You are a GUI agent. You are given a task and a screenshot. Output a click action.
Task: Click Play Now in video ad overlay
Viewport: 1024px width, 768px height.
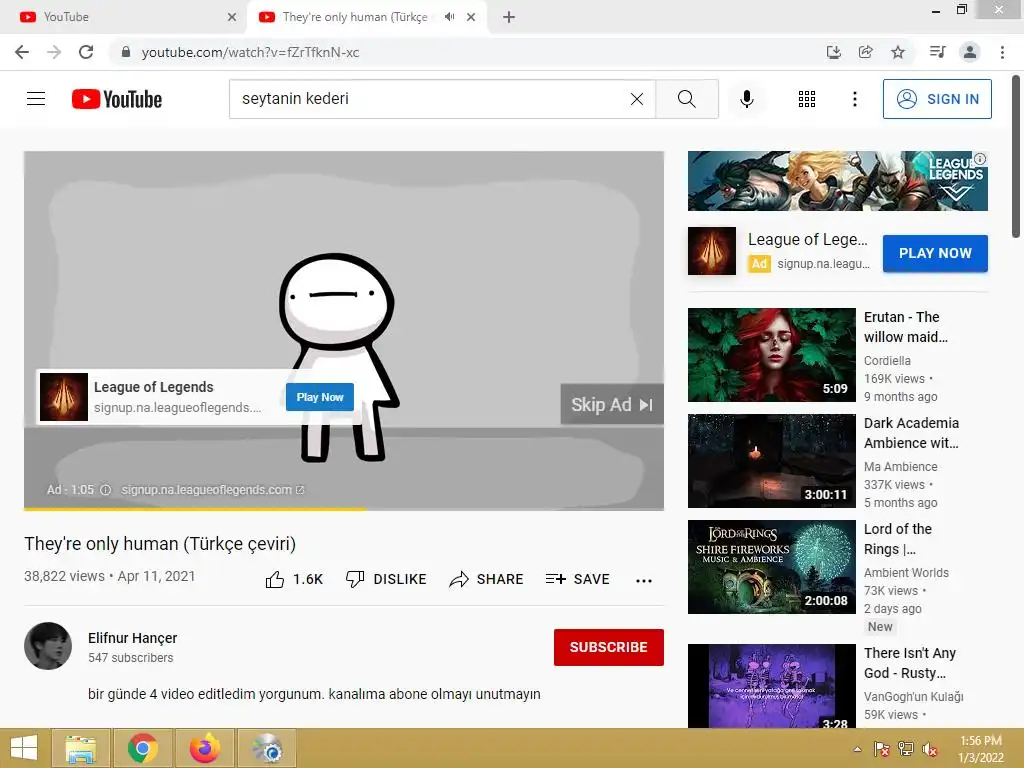coord(320,397)
